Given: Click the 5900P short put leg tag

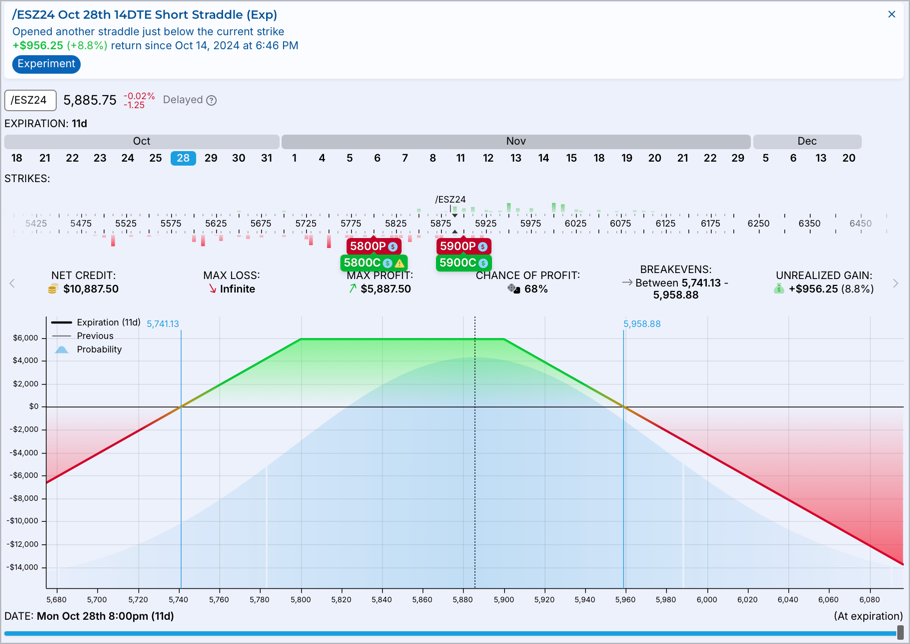Looking at the screenshot, I should coord(464,247).
